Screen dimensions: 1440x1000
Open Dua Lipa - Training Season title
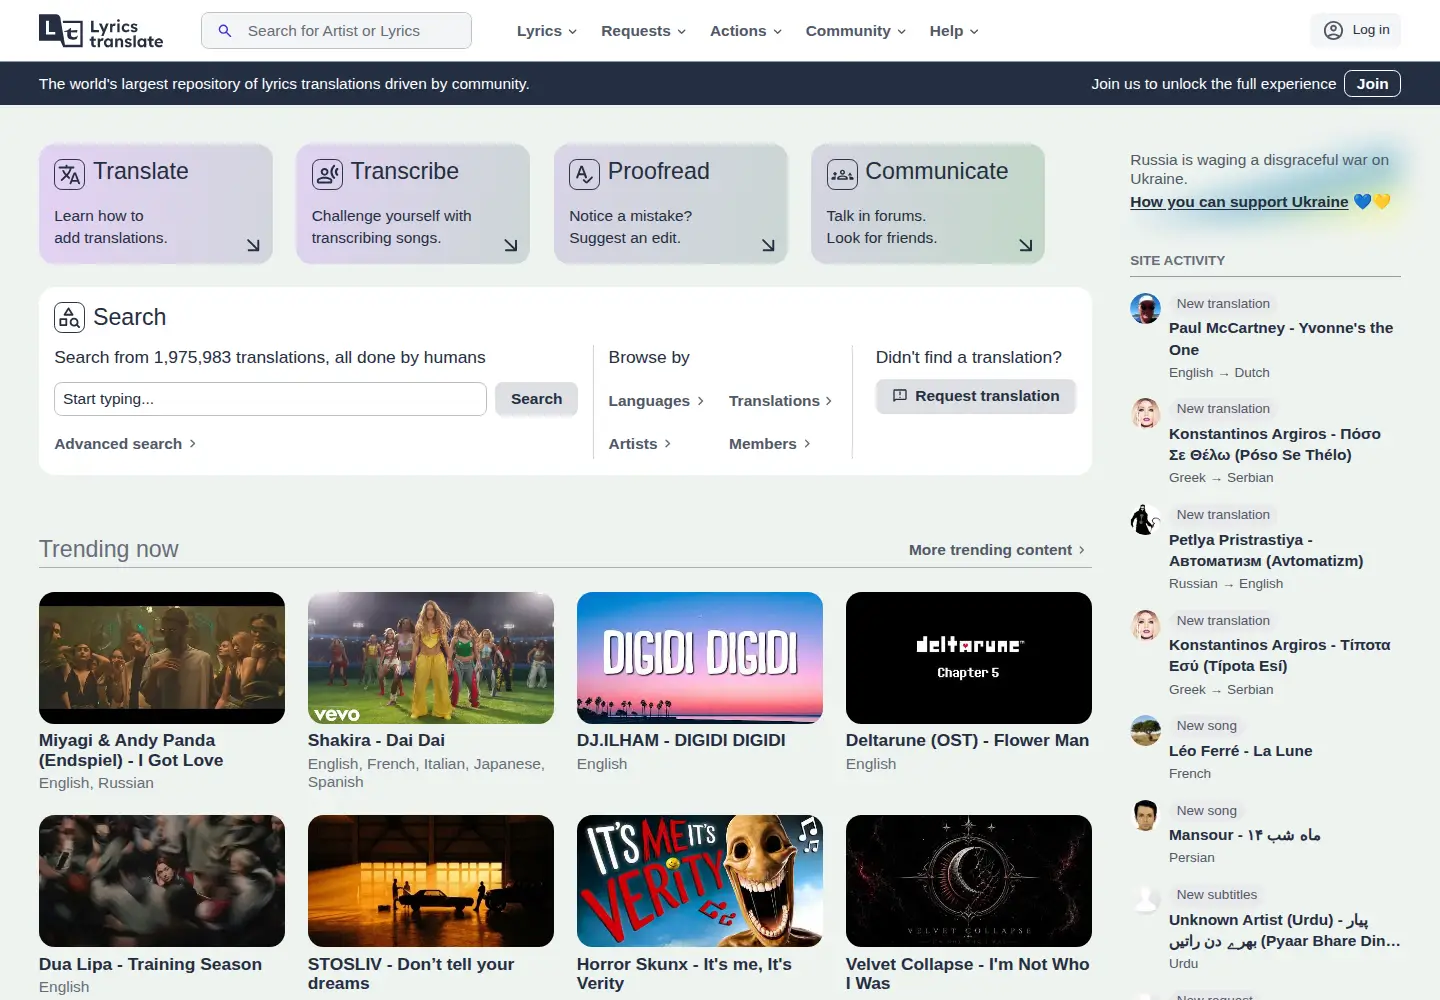150,964
